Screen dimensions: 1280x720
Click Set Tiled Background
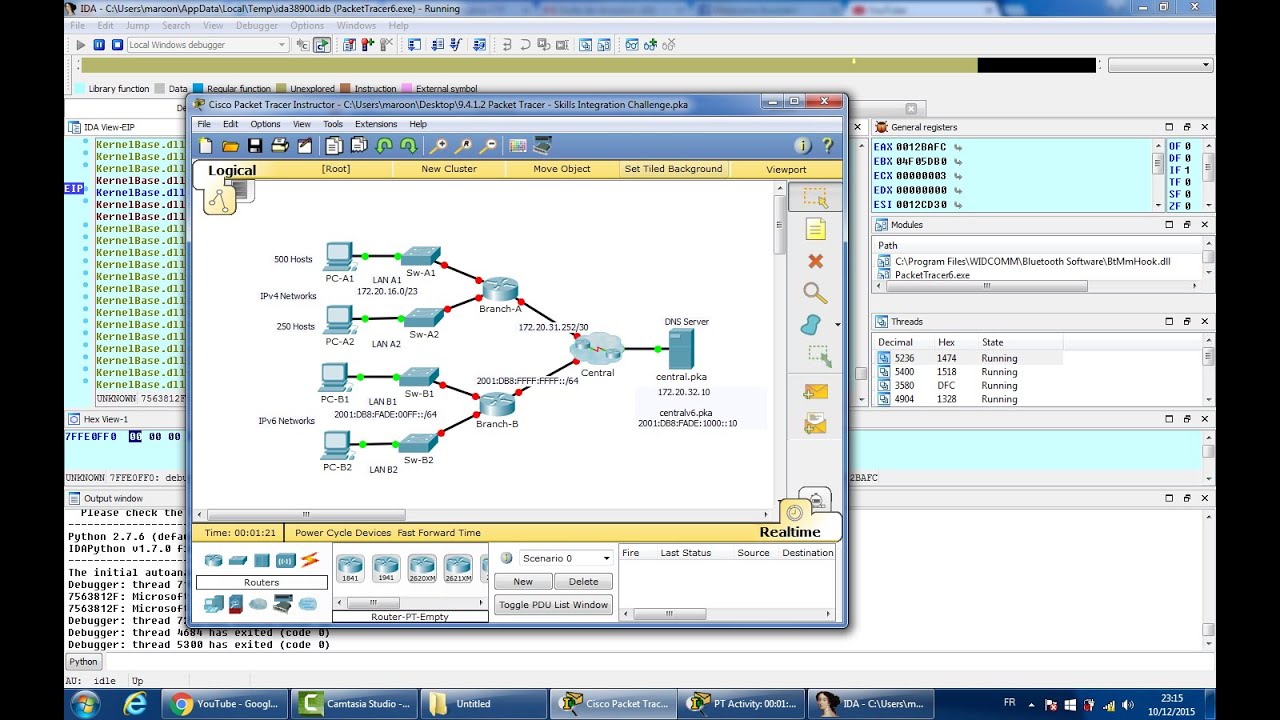673,169
